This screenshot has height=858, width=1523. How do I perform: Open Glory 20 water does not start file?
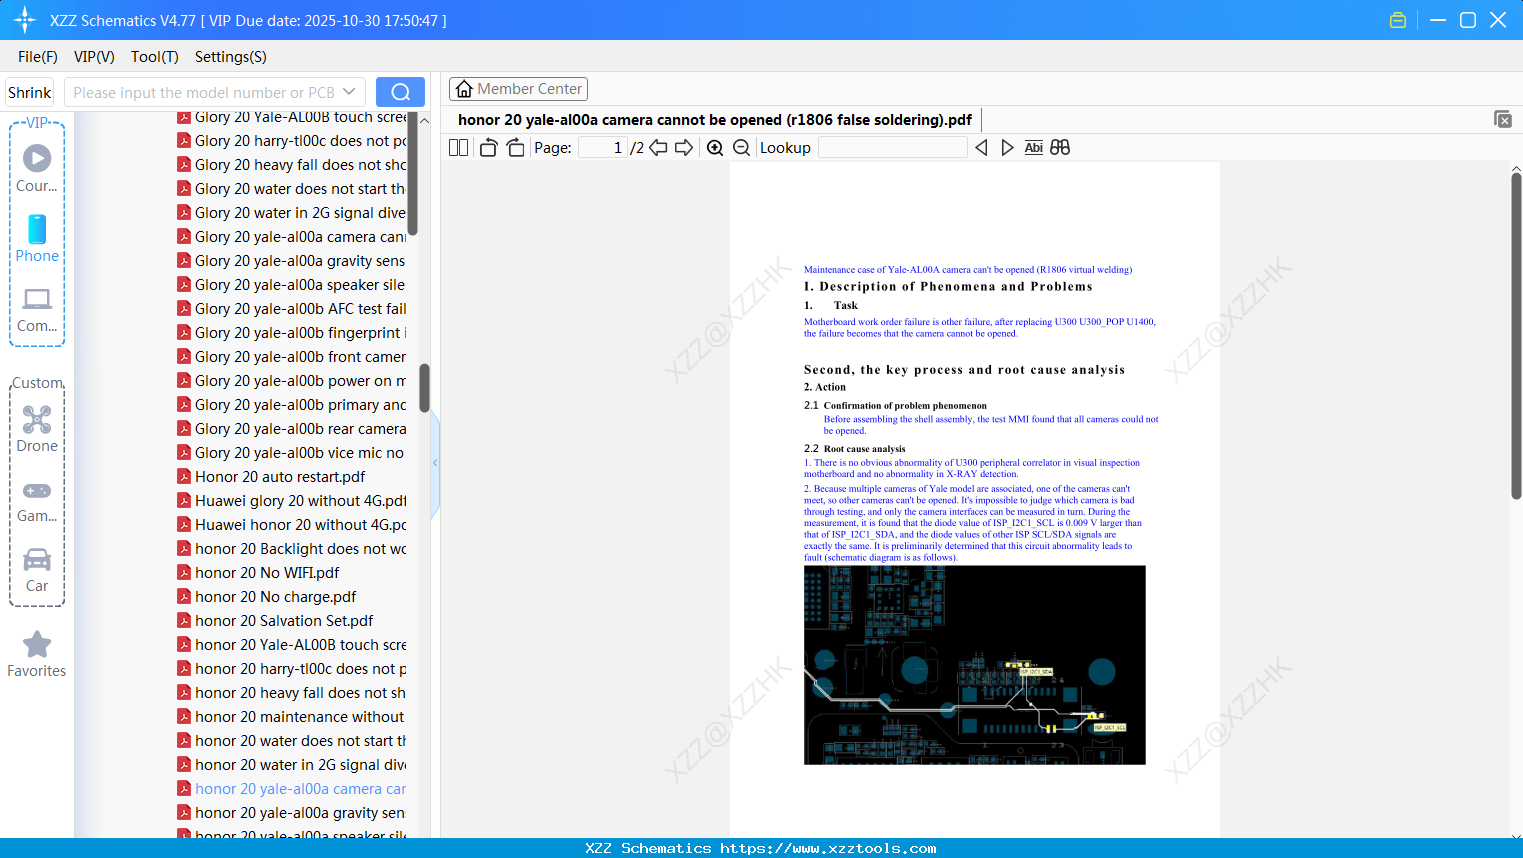point(300,188)
